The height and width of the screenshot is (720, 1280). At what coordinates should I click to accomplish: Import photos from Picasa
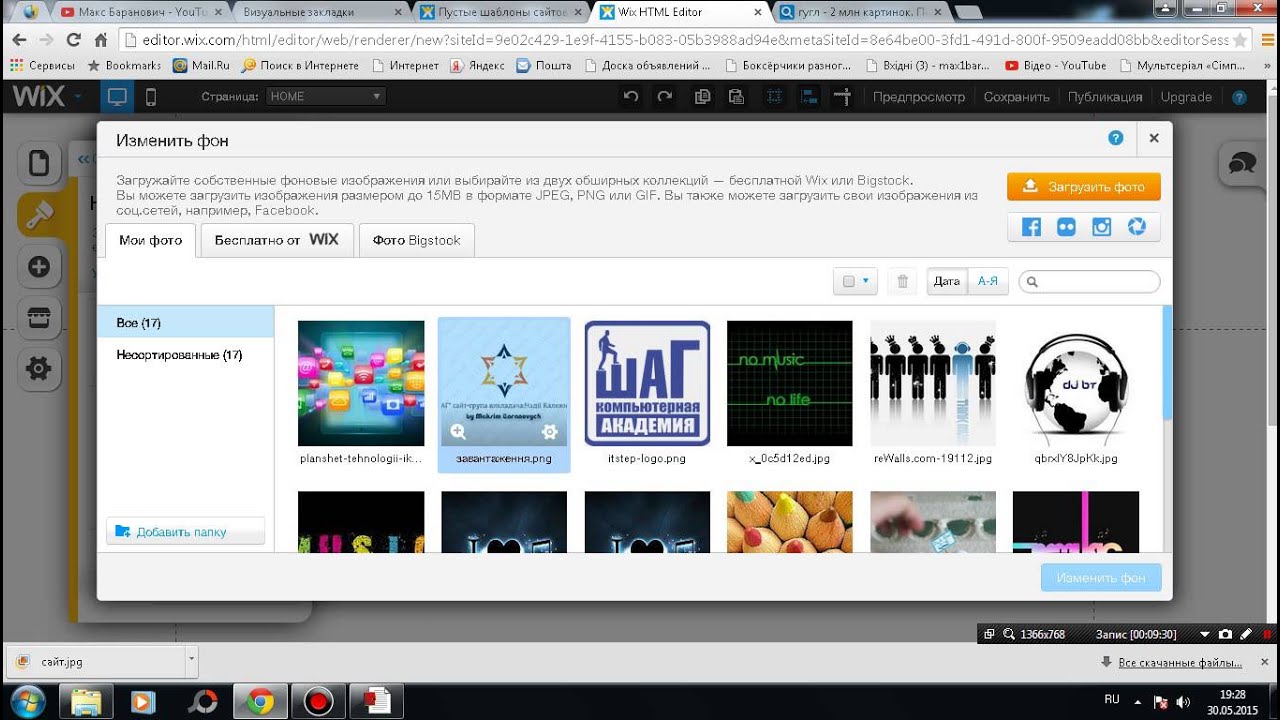1136,227
